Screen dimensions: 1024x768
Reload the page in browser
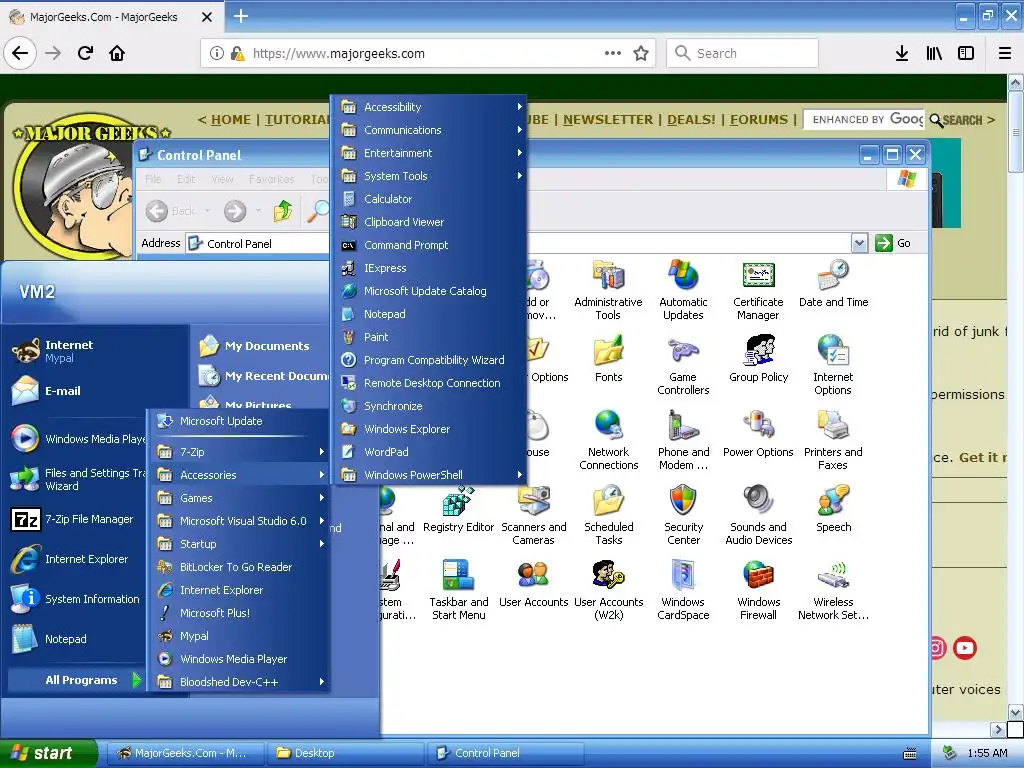(85, 53)
